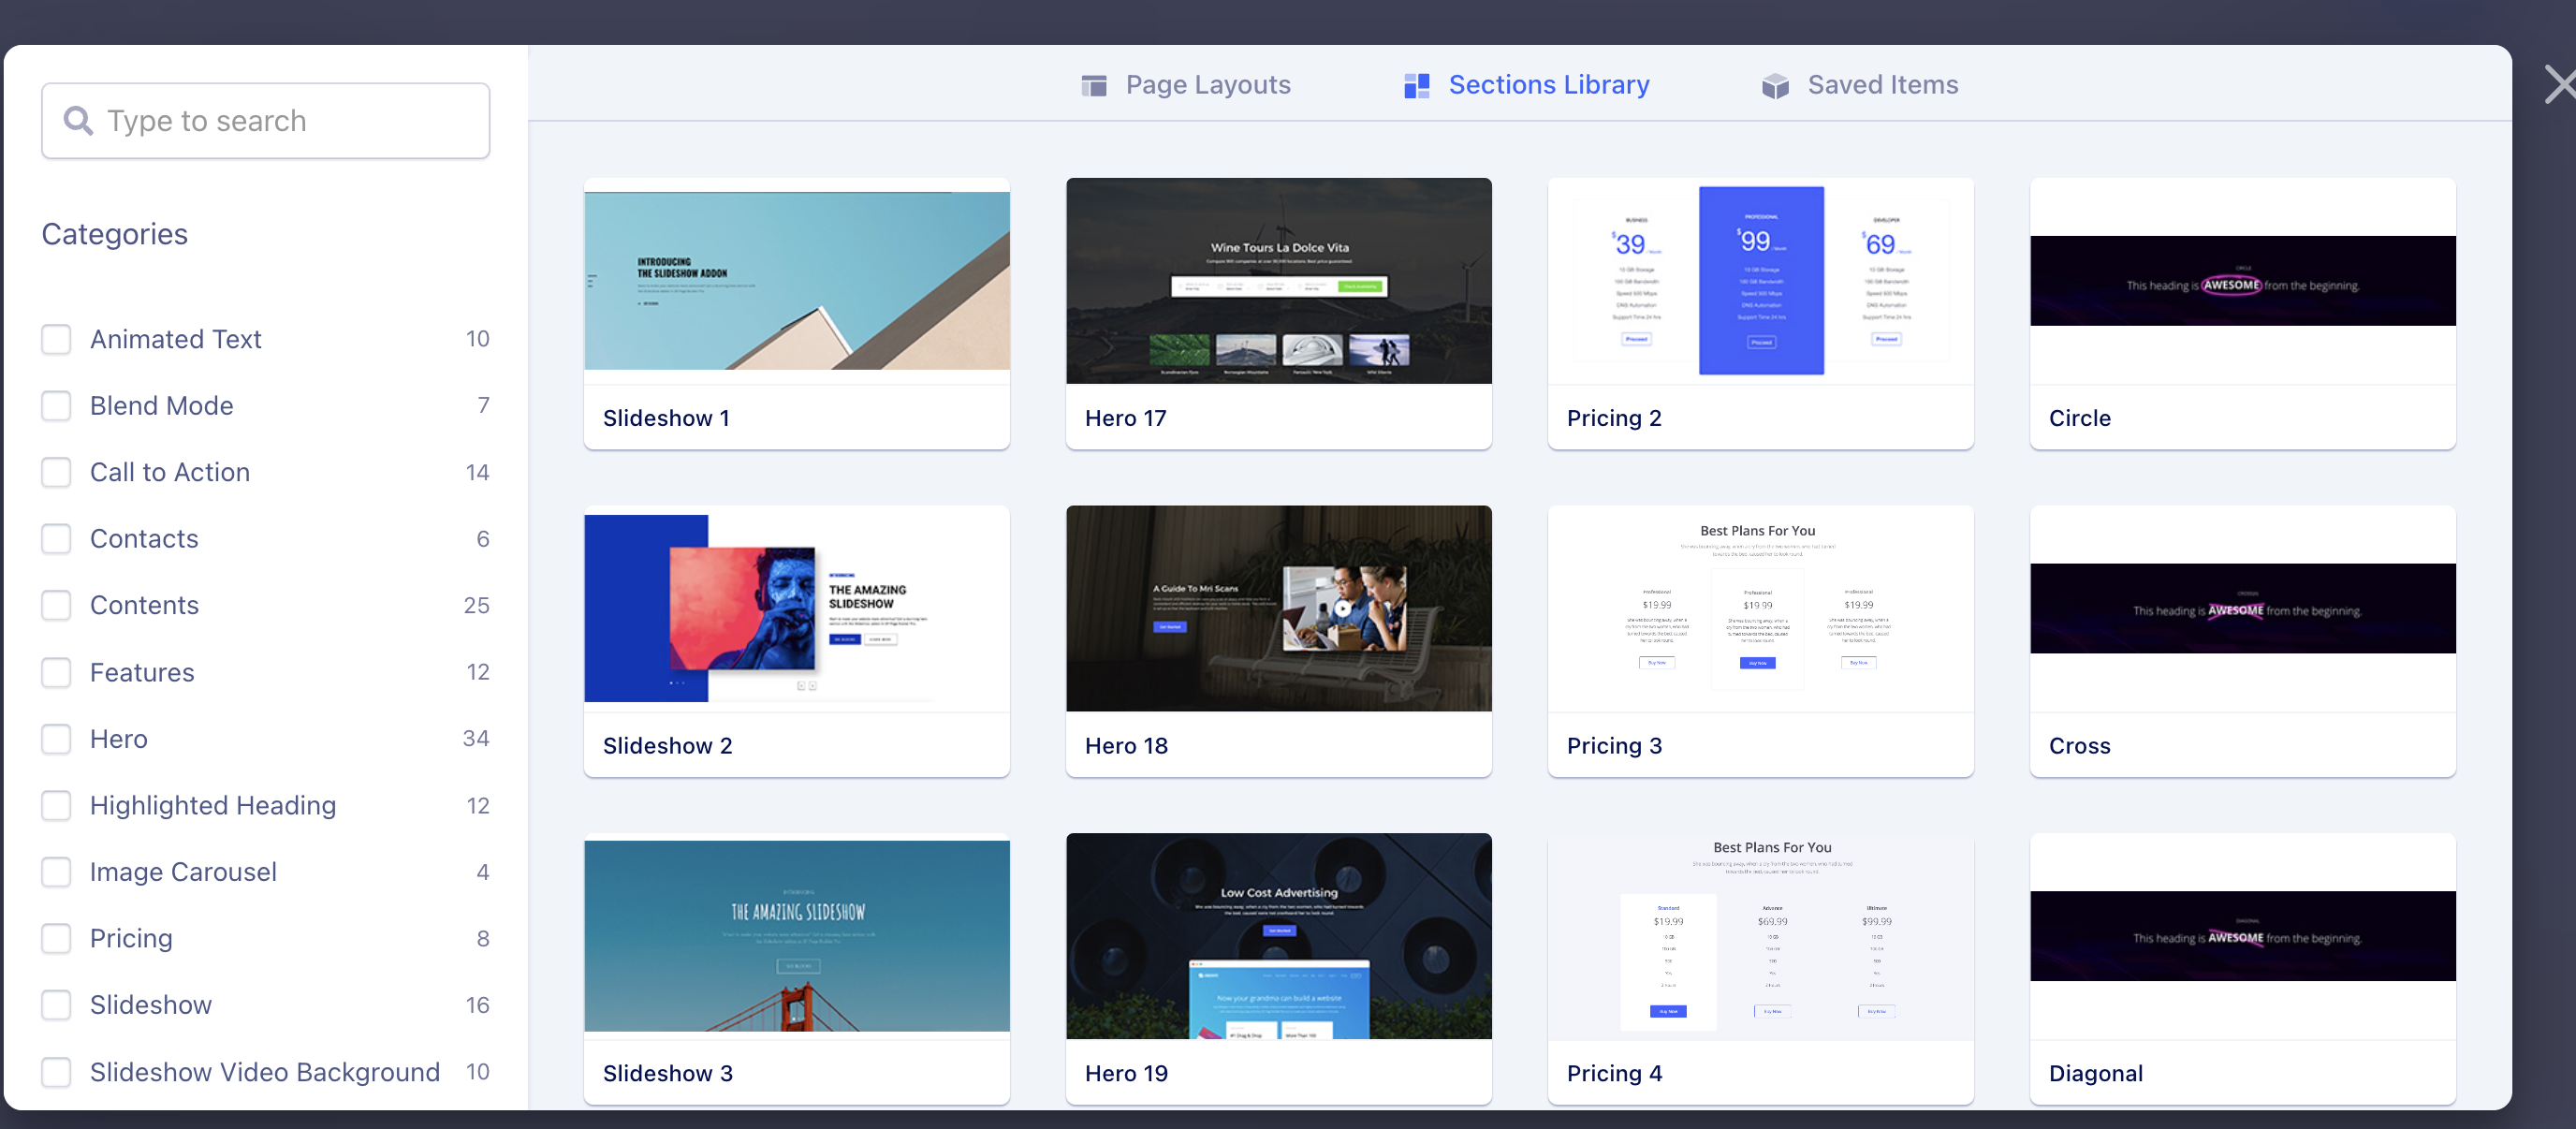Tick the Pricing category checkbox
2576x1129 pixels.
[56, 938]
